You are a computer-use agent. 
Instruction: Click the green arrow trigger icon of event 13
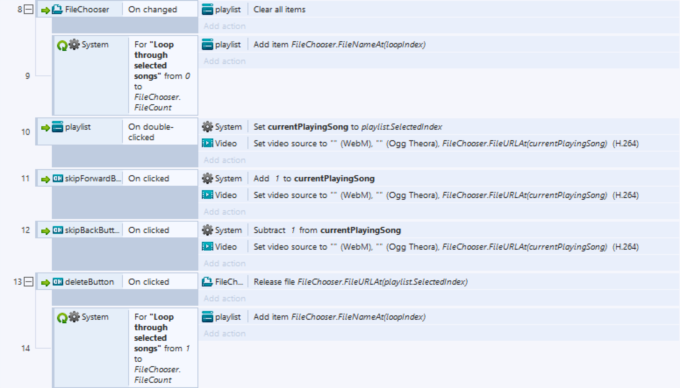click(x=45, y=283)
